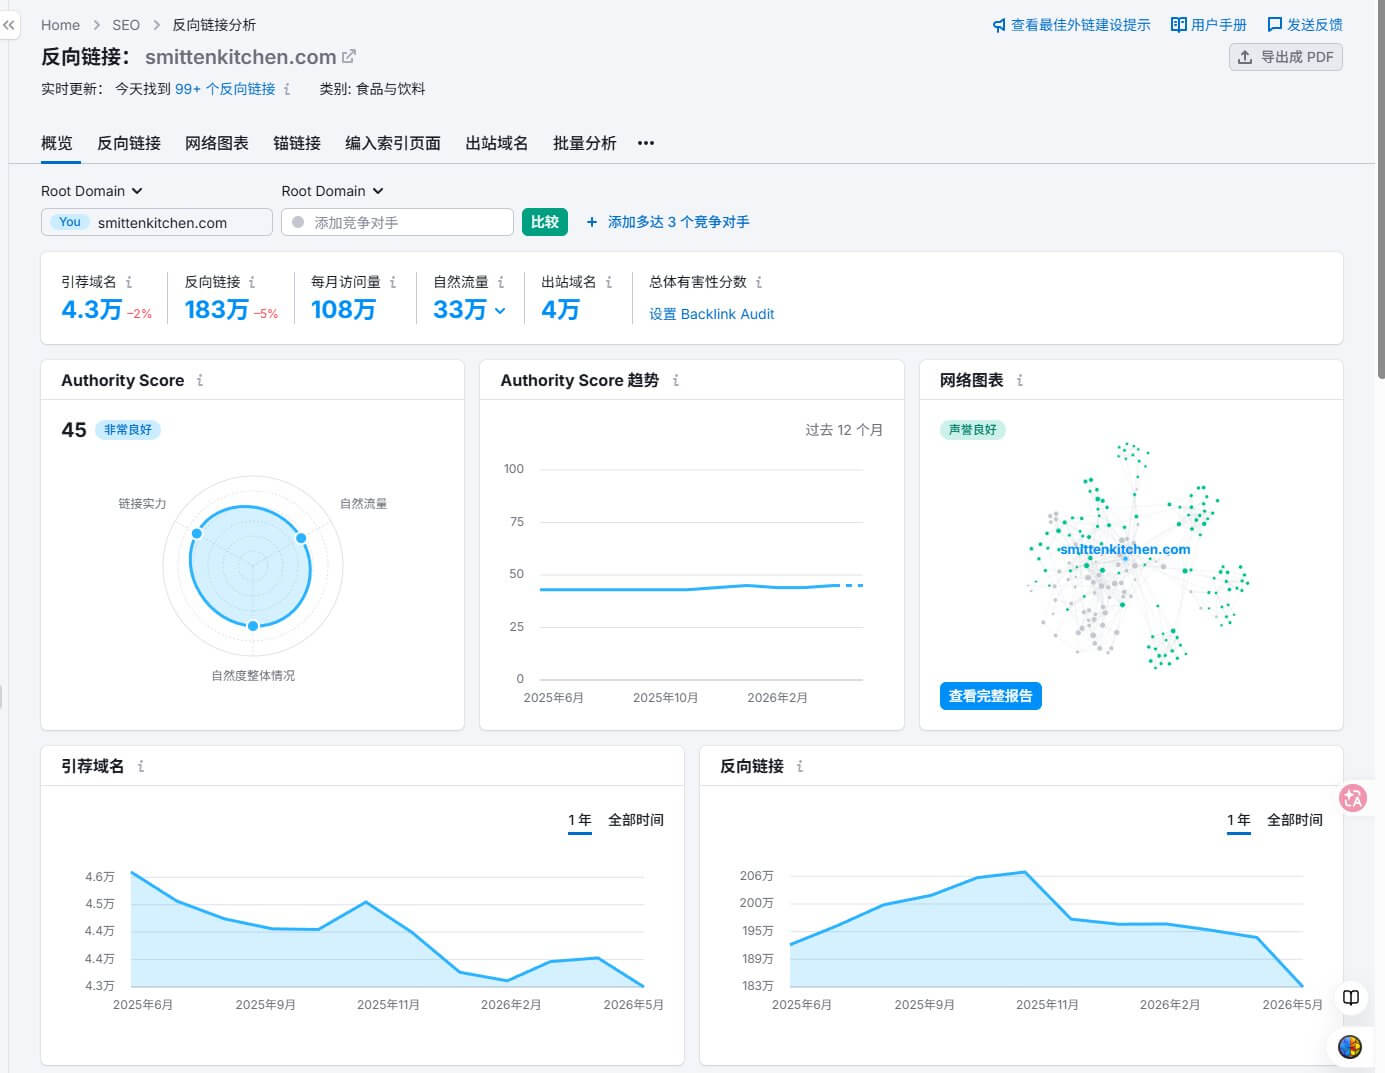Click Home breadcrumb link

[60, 25]
